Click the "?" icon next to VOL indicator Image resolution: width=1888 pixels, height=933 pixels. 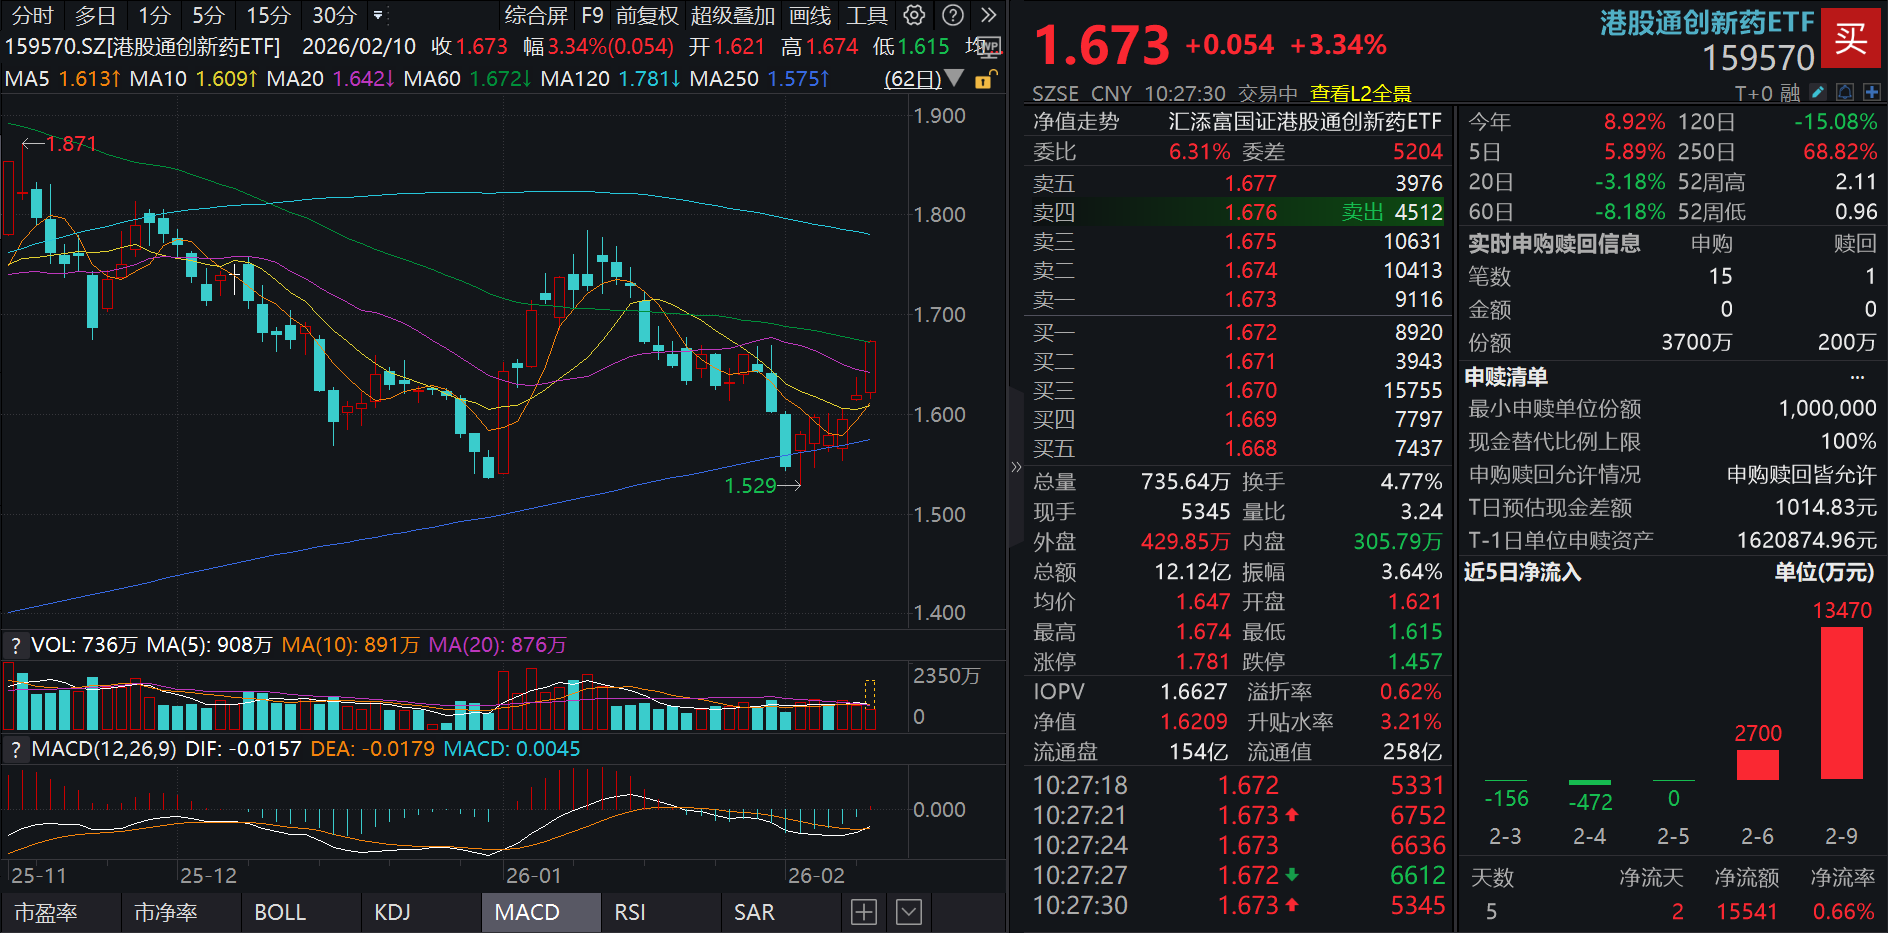(14, 645)
